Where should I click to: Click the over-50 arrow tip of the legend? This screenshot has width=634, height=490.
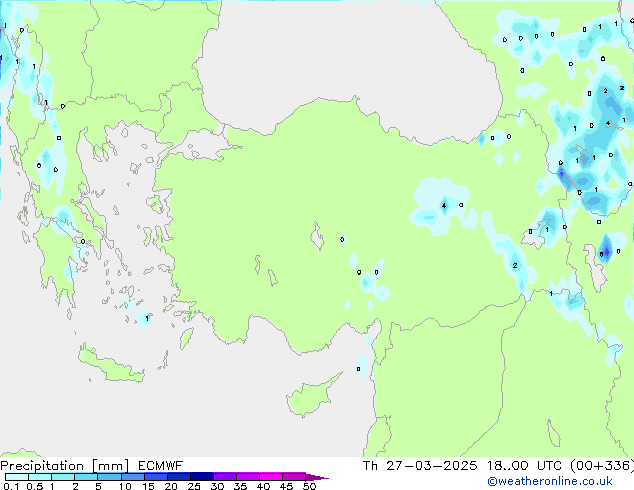coord(317,477)
